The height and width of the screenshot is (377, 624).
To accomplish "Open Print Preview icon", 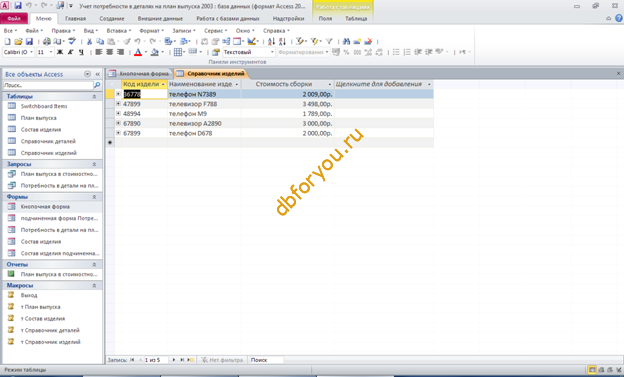I will click(x=57, y=41).
